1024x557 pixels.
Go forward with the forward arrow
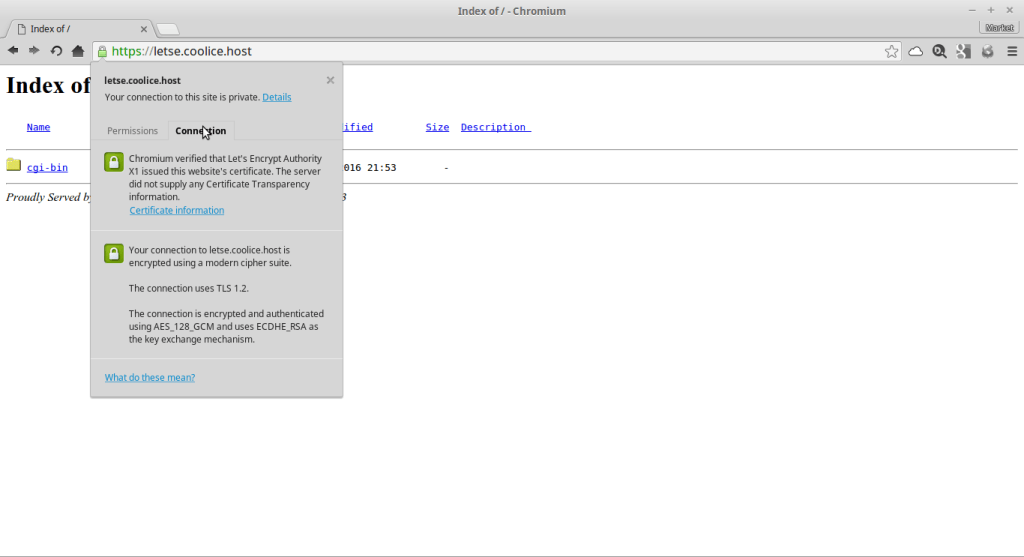point(34,51)
